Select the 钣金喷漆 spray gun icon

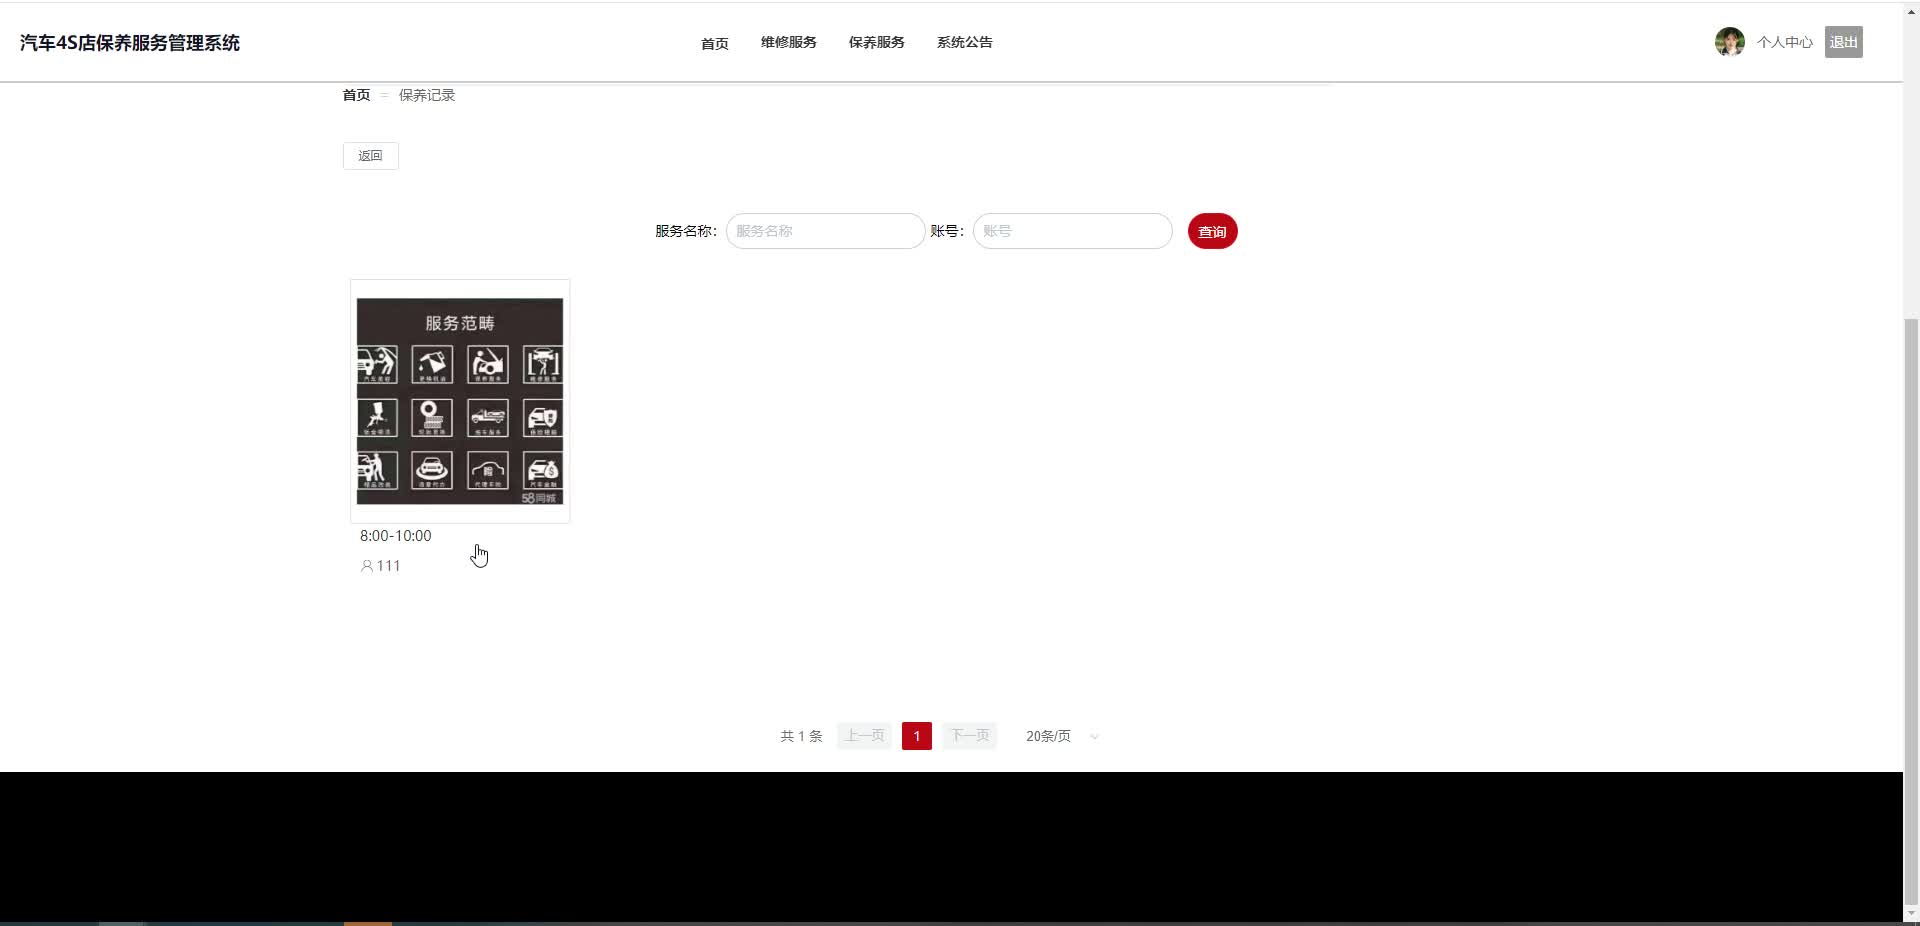tap(376, 417)
